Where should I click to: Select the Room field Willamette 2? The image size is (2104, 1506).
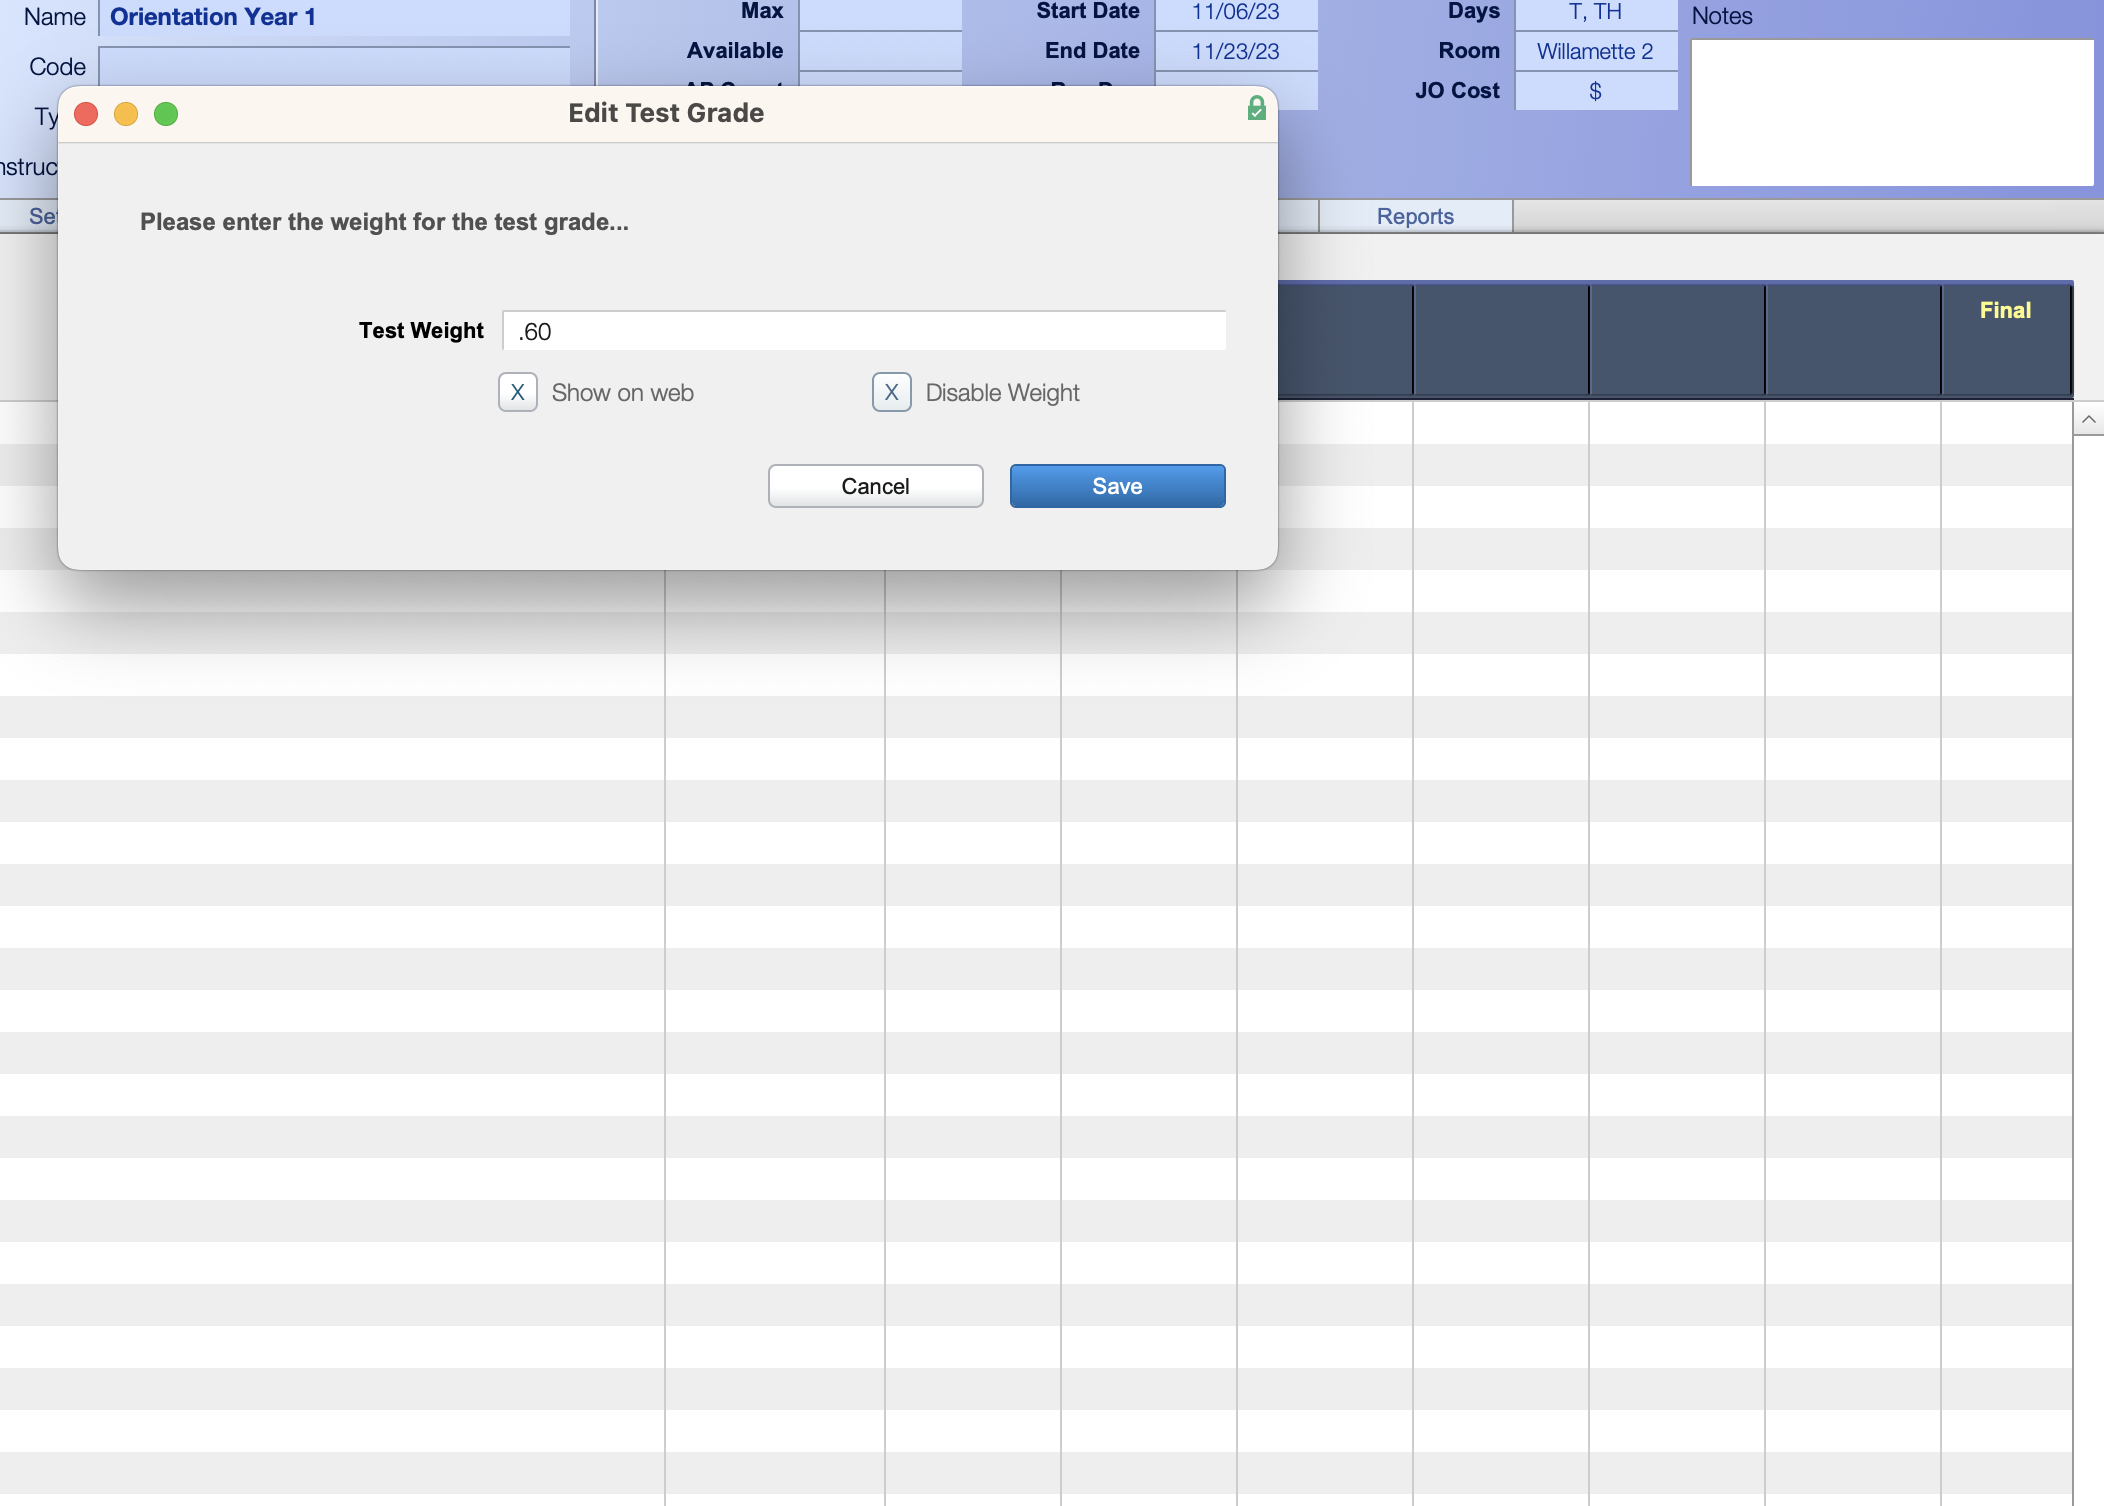[1596, 52]
